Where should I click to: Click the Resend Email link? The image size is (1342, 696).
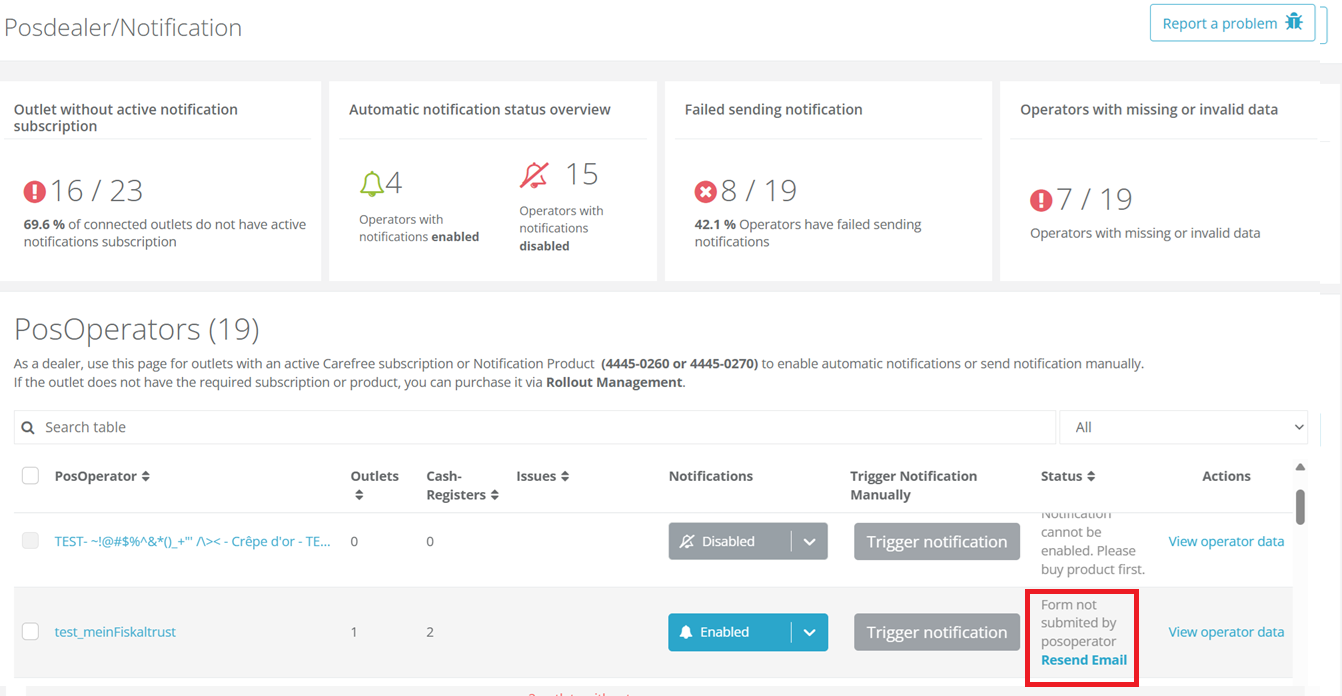pos(1083,660)
